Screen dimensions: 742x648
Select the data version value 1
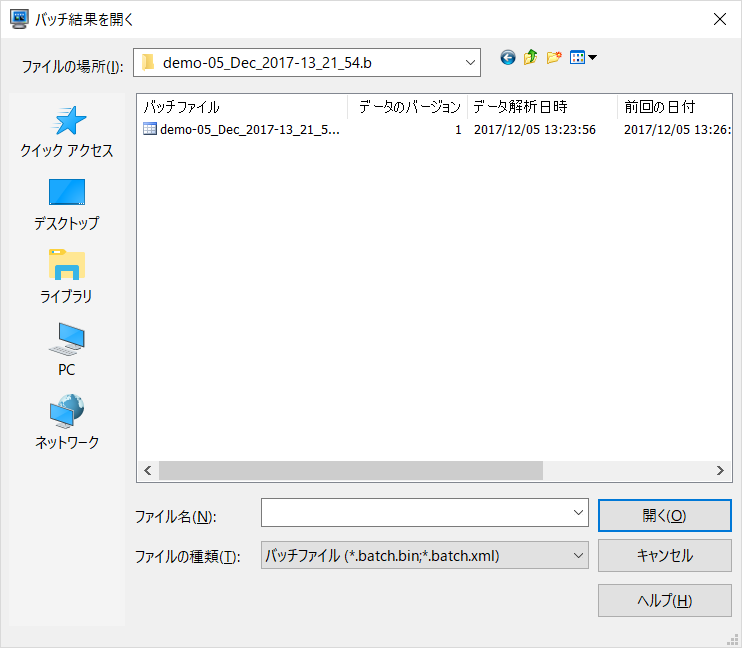point(458,130)
